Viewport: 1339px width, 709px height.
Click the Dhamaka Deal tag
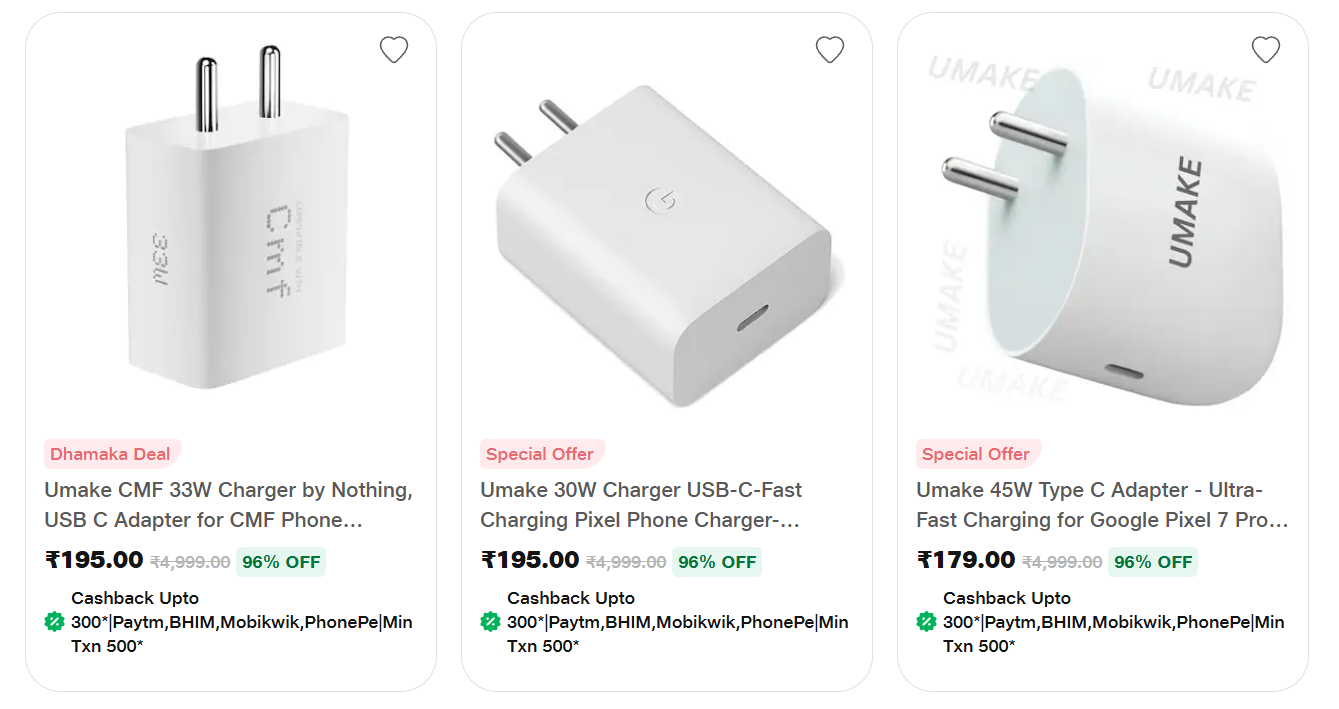[x=111, y=454]
